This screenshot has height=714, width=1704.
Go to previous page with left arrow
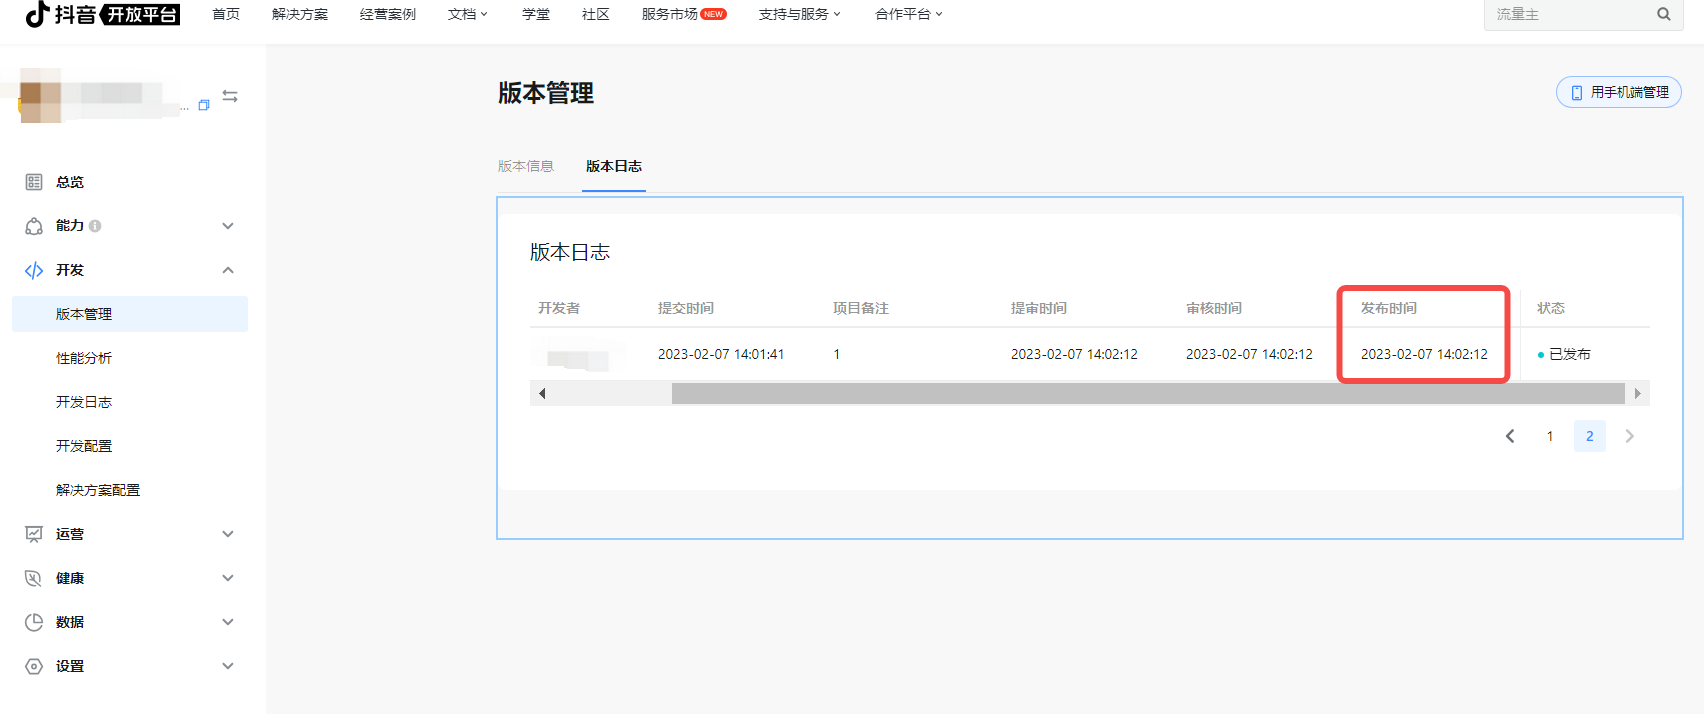point(1510,436)
